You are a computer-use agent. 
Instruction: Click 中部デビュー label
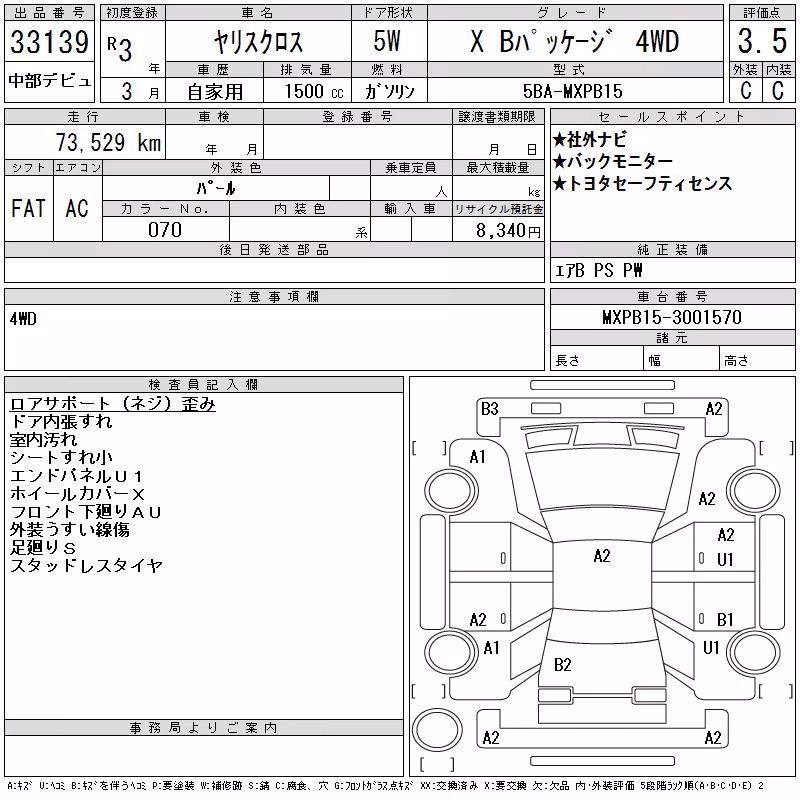pos(49,81)
